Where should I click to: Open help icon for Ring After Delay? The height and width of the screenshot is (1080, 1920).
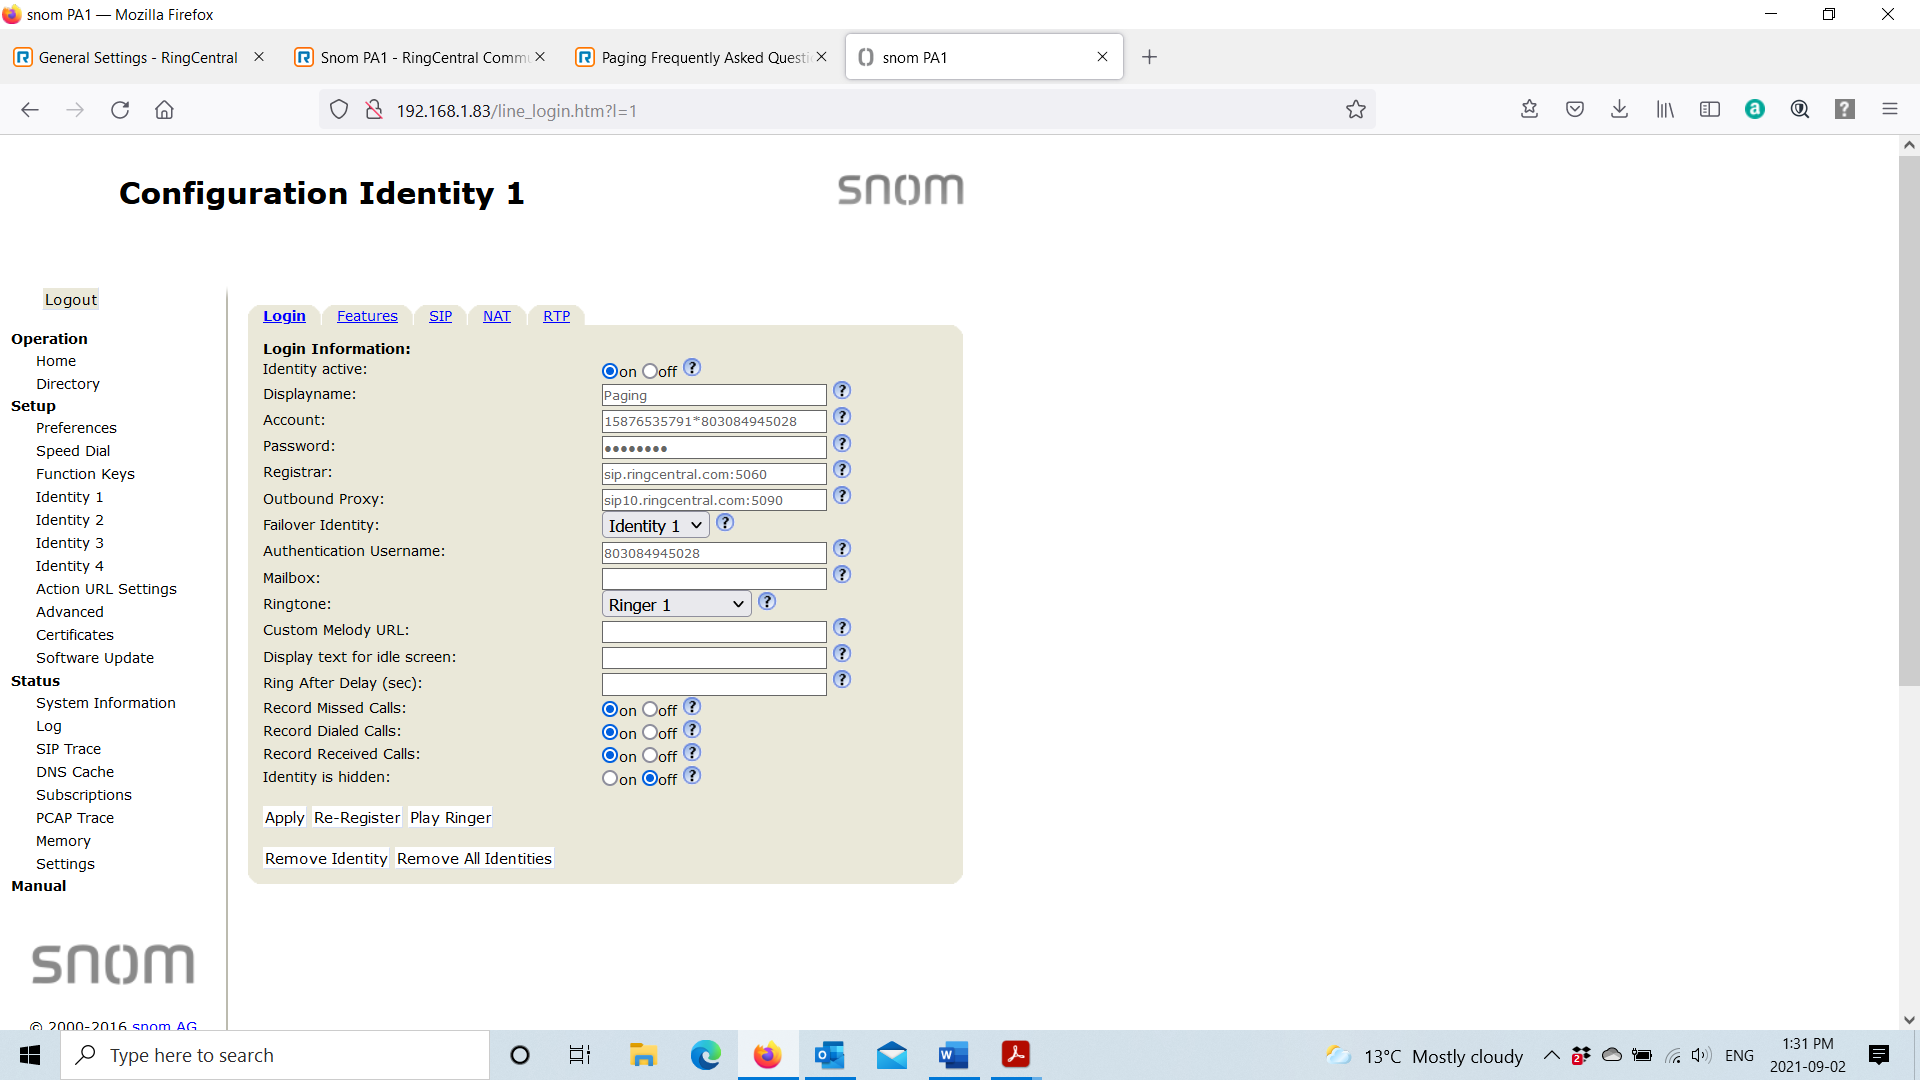tap(842, 679)
